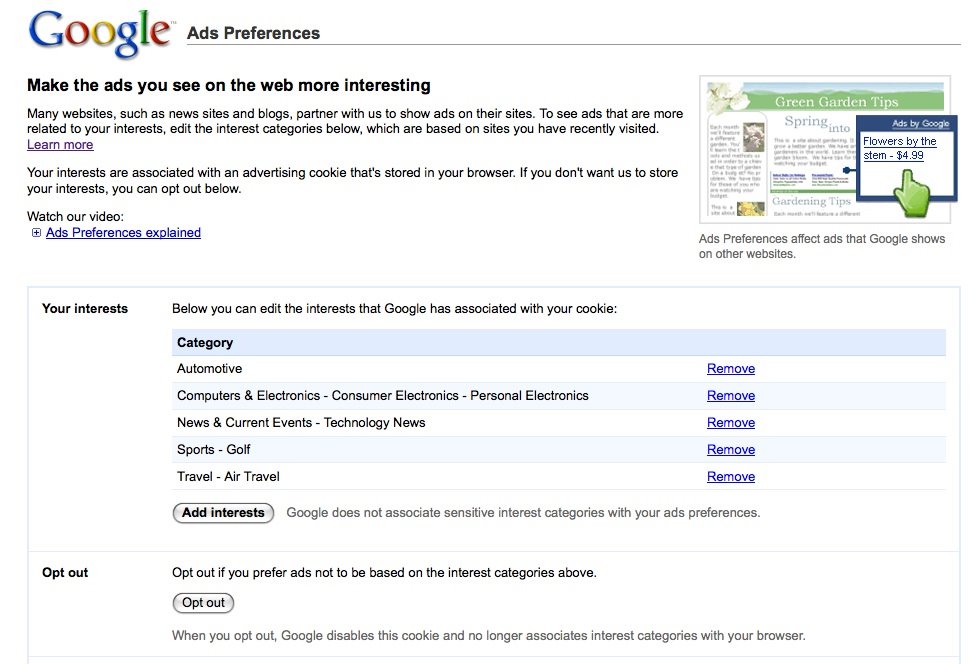Open the Ads Preferences explained video link
The height and width of the screenshot is (664, 977).
tap(123, 233)
